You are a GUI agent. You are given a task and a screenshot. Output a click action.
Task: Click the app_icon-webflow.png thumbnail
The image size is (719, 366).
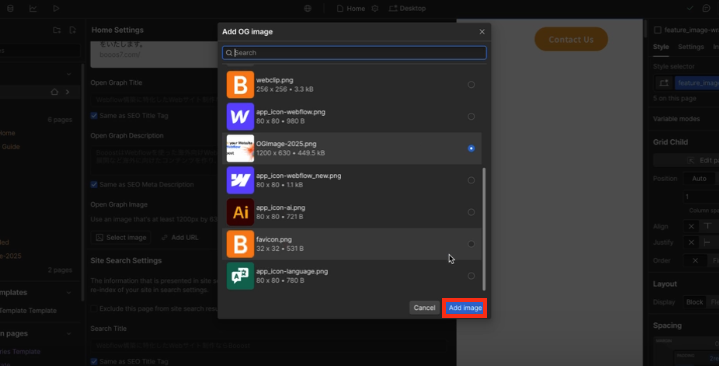click(240, 116)
